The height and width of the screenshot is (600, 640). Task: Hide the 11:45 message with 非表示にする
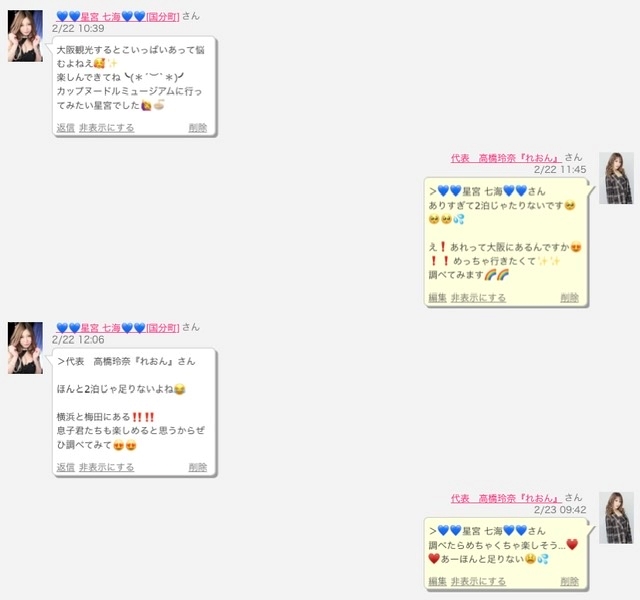pyautogui.click(x=478, y=298)
